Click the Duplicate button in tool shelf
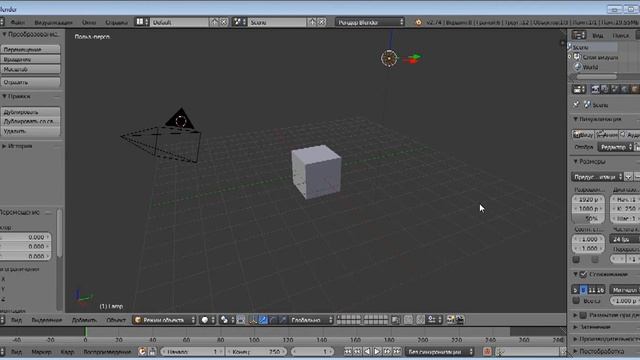 31,112
